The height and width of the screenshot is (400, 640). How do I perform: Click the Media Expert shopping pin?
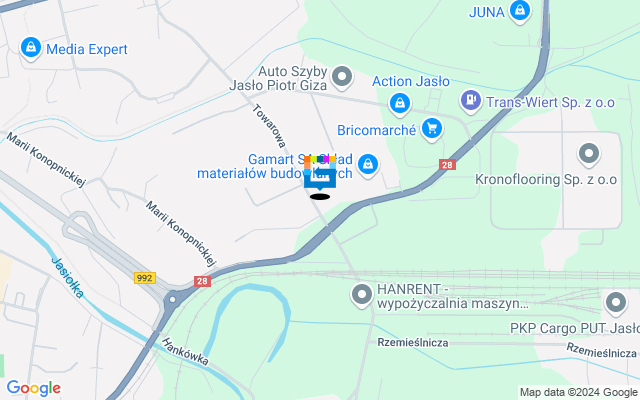31,49
